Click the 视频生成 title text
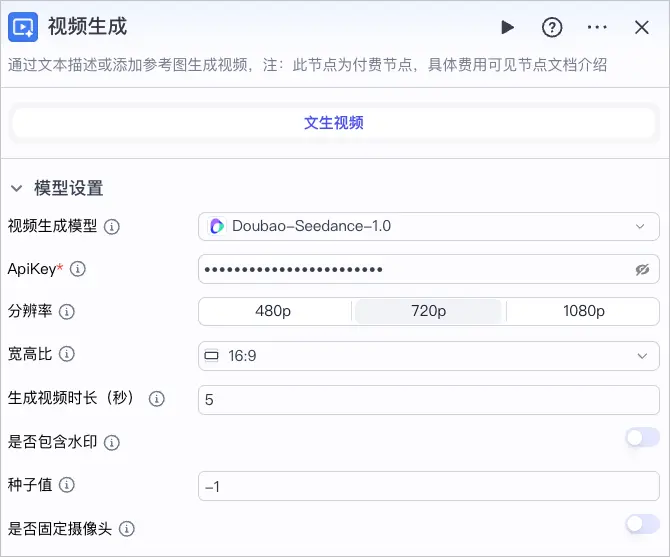This screenshot has width=670, height=557. (87, 26)
